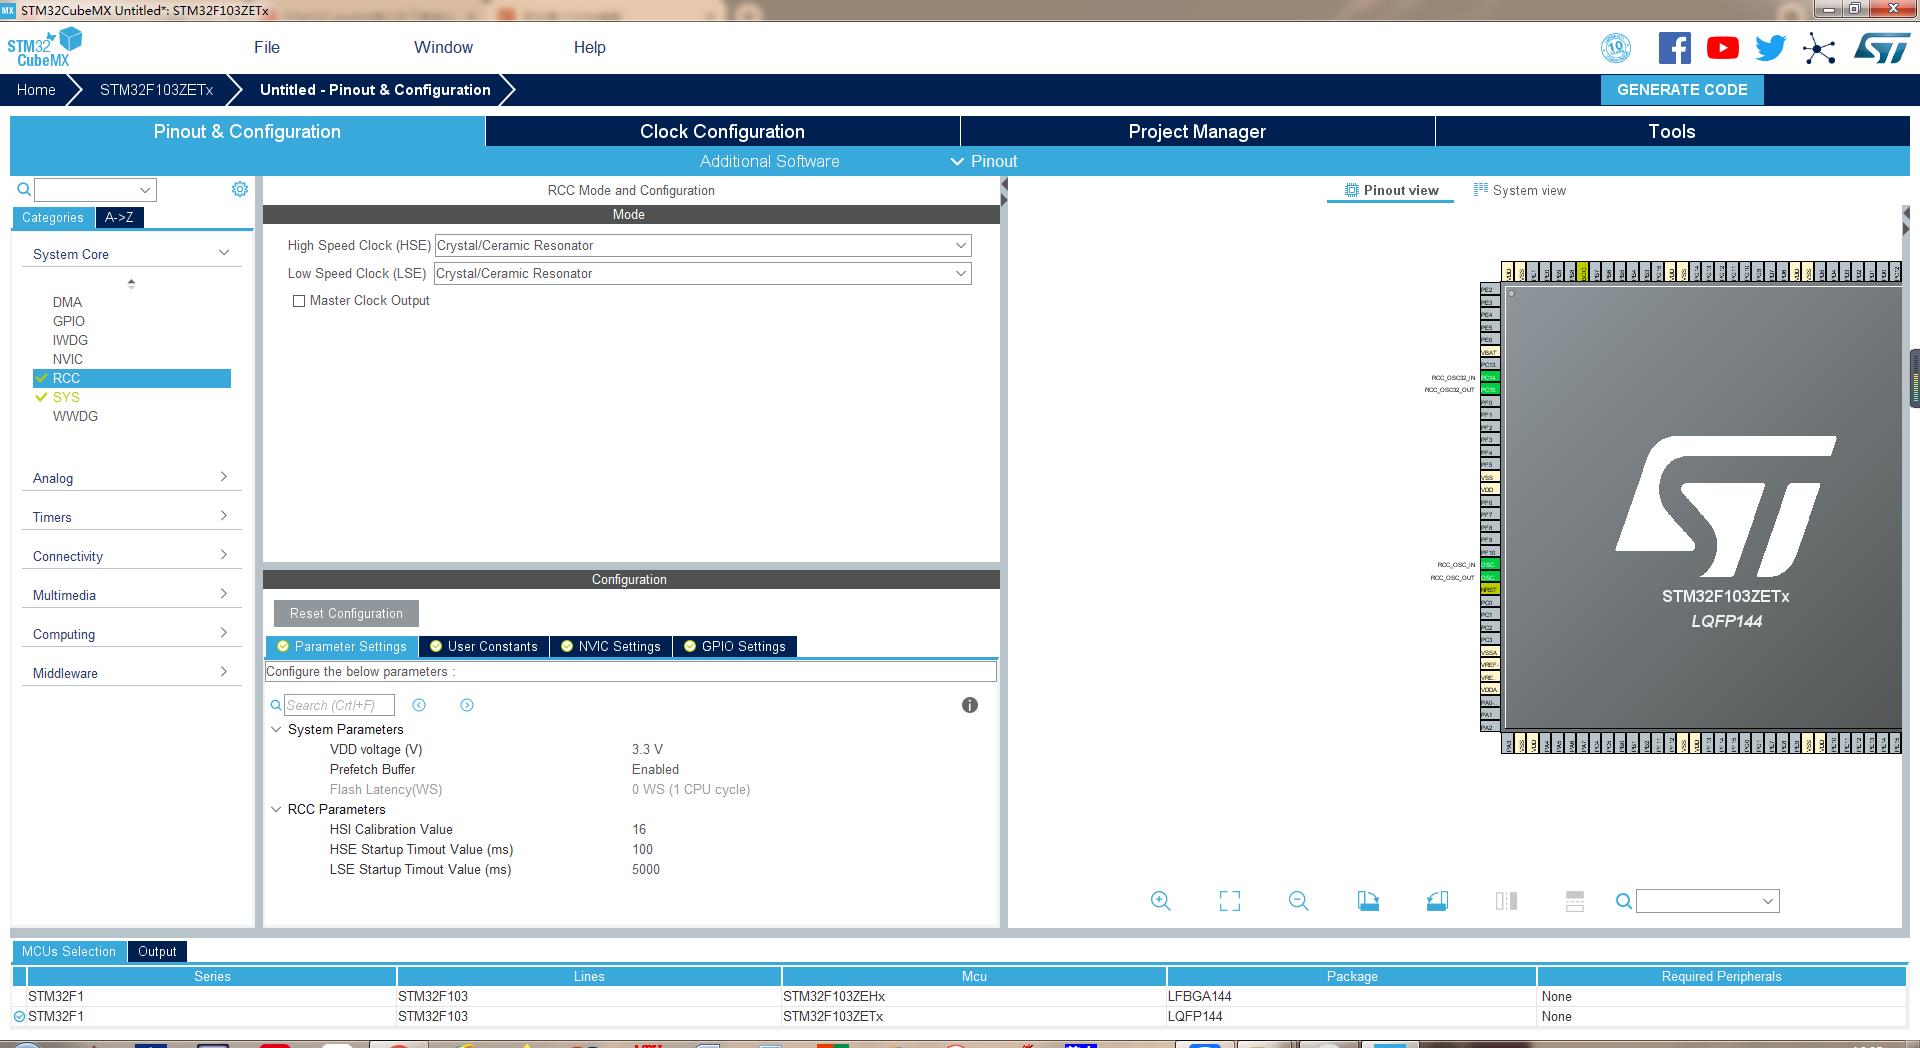The width and height of the screenshot is (1920, 1048).
Task: Go to previous parameter search result
Action: click(x=419, y=705)
